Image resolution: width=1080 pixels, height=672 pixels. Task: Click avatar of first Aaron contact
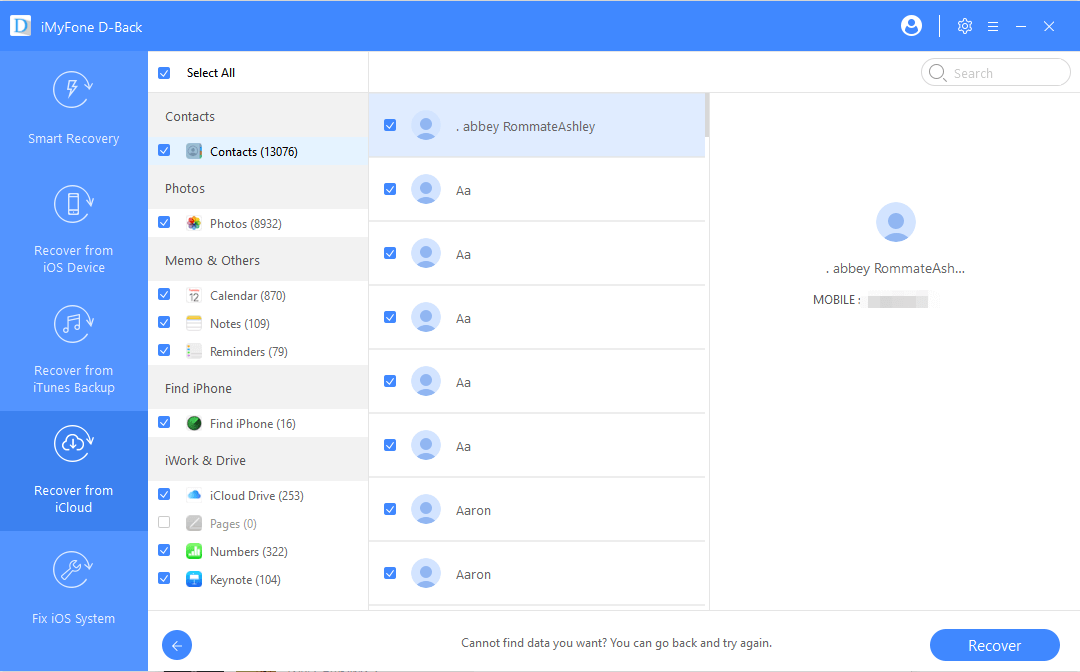(426, 510)
